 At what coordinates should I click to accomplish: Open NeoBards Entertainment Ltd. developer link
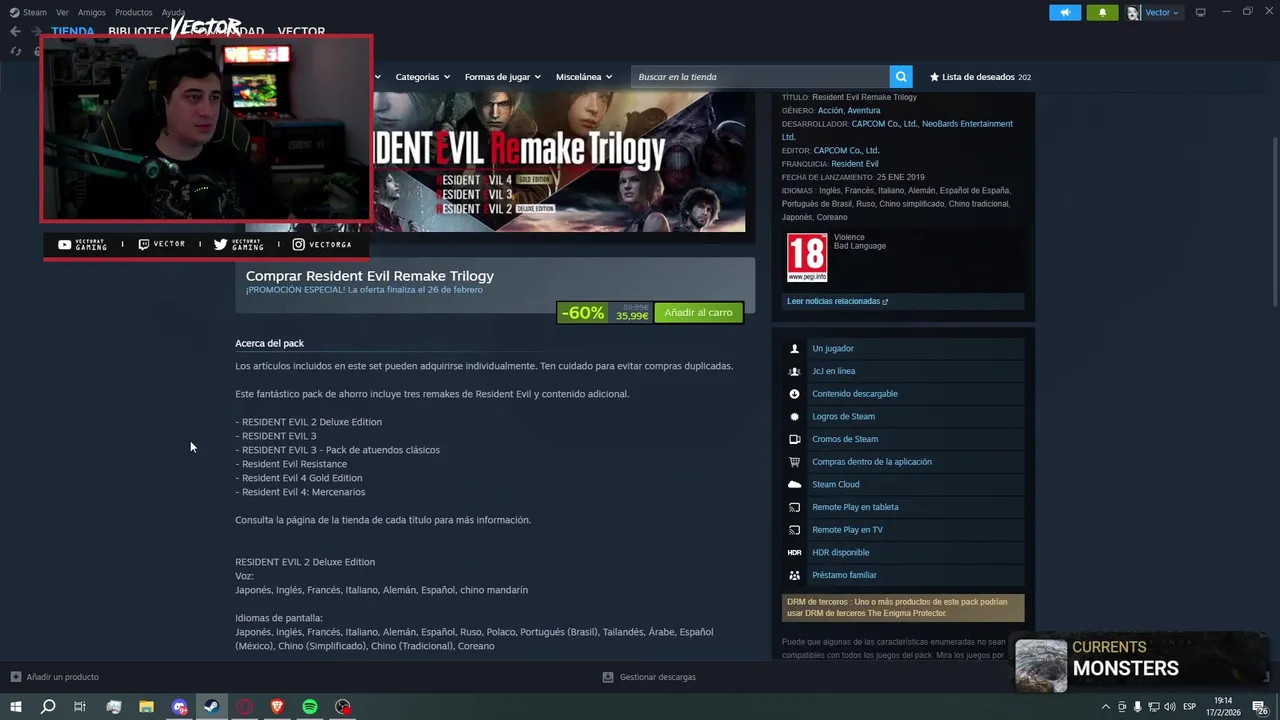(968, 124)
